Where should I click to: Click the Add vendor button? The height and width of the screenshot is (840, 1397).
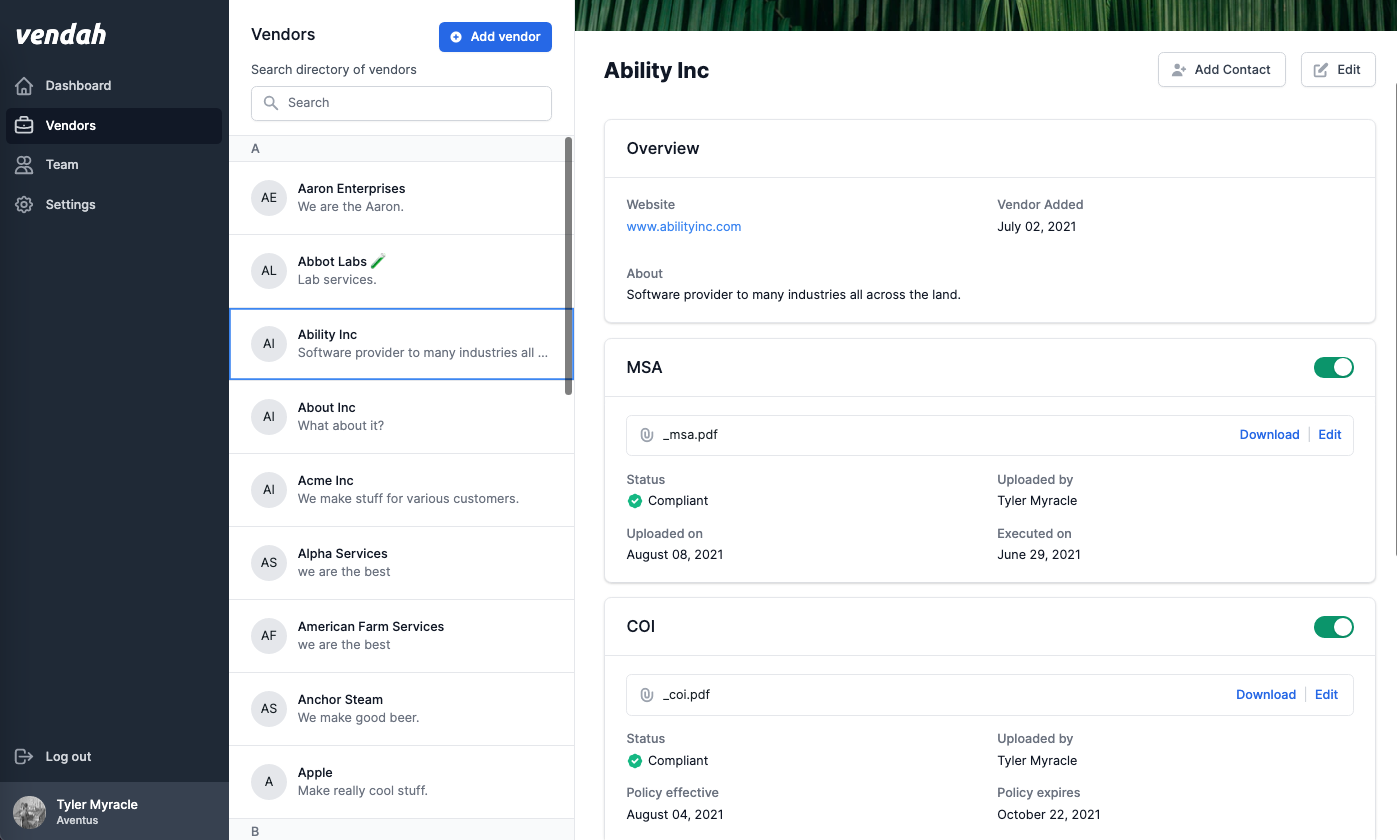tap(495, 37)
